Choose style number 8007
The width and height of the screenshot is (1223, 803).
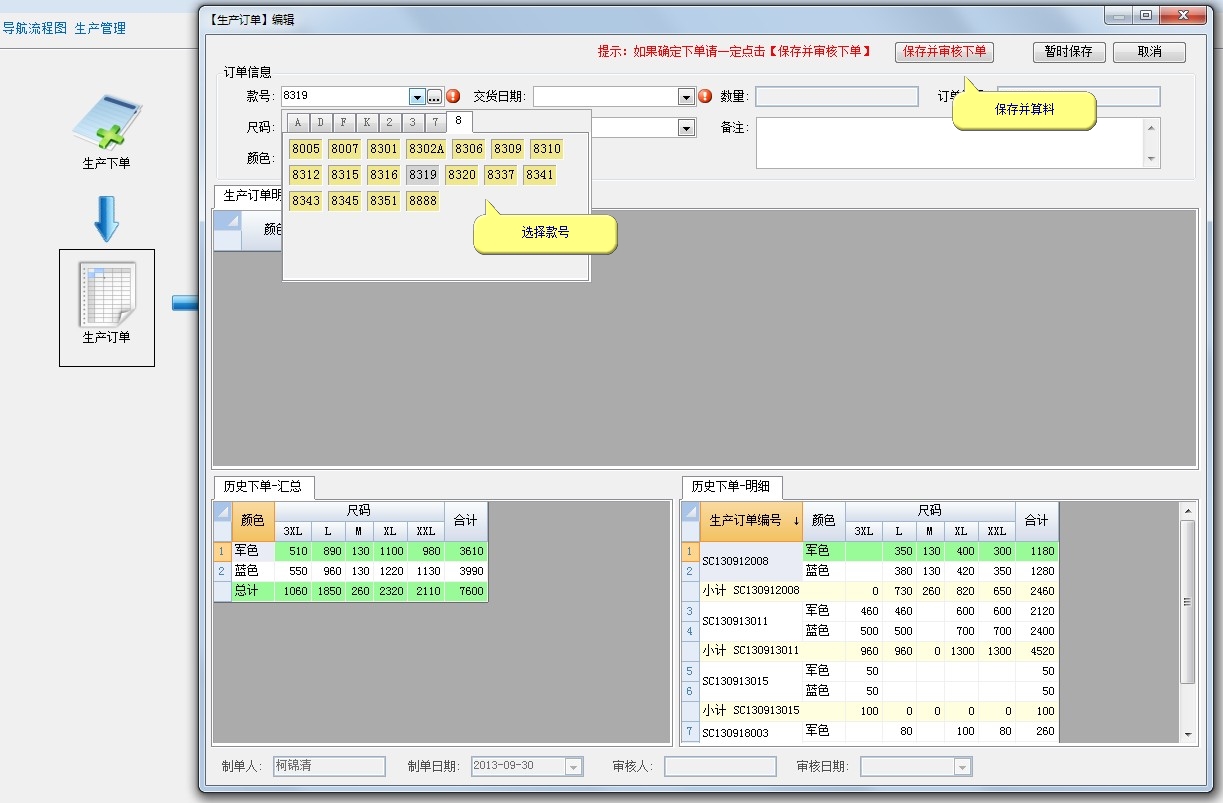click(345, 149)
